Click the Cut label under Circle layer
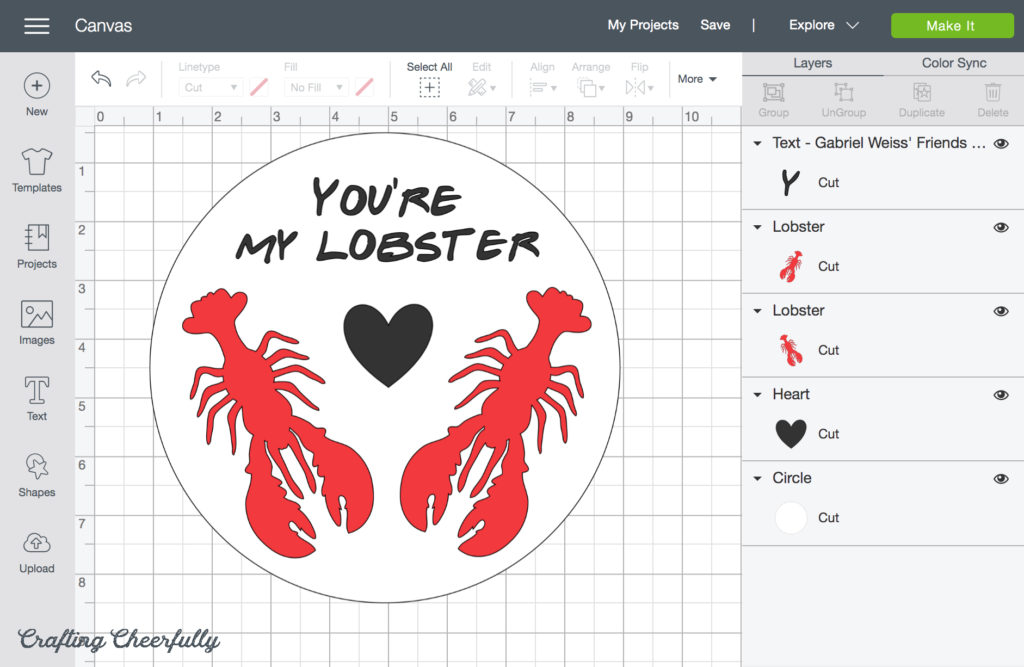1024x667 pixels. click(x=828, y=517)
